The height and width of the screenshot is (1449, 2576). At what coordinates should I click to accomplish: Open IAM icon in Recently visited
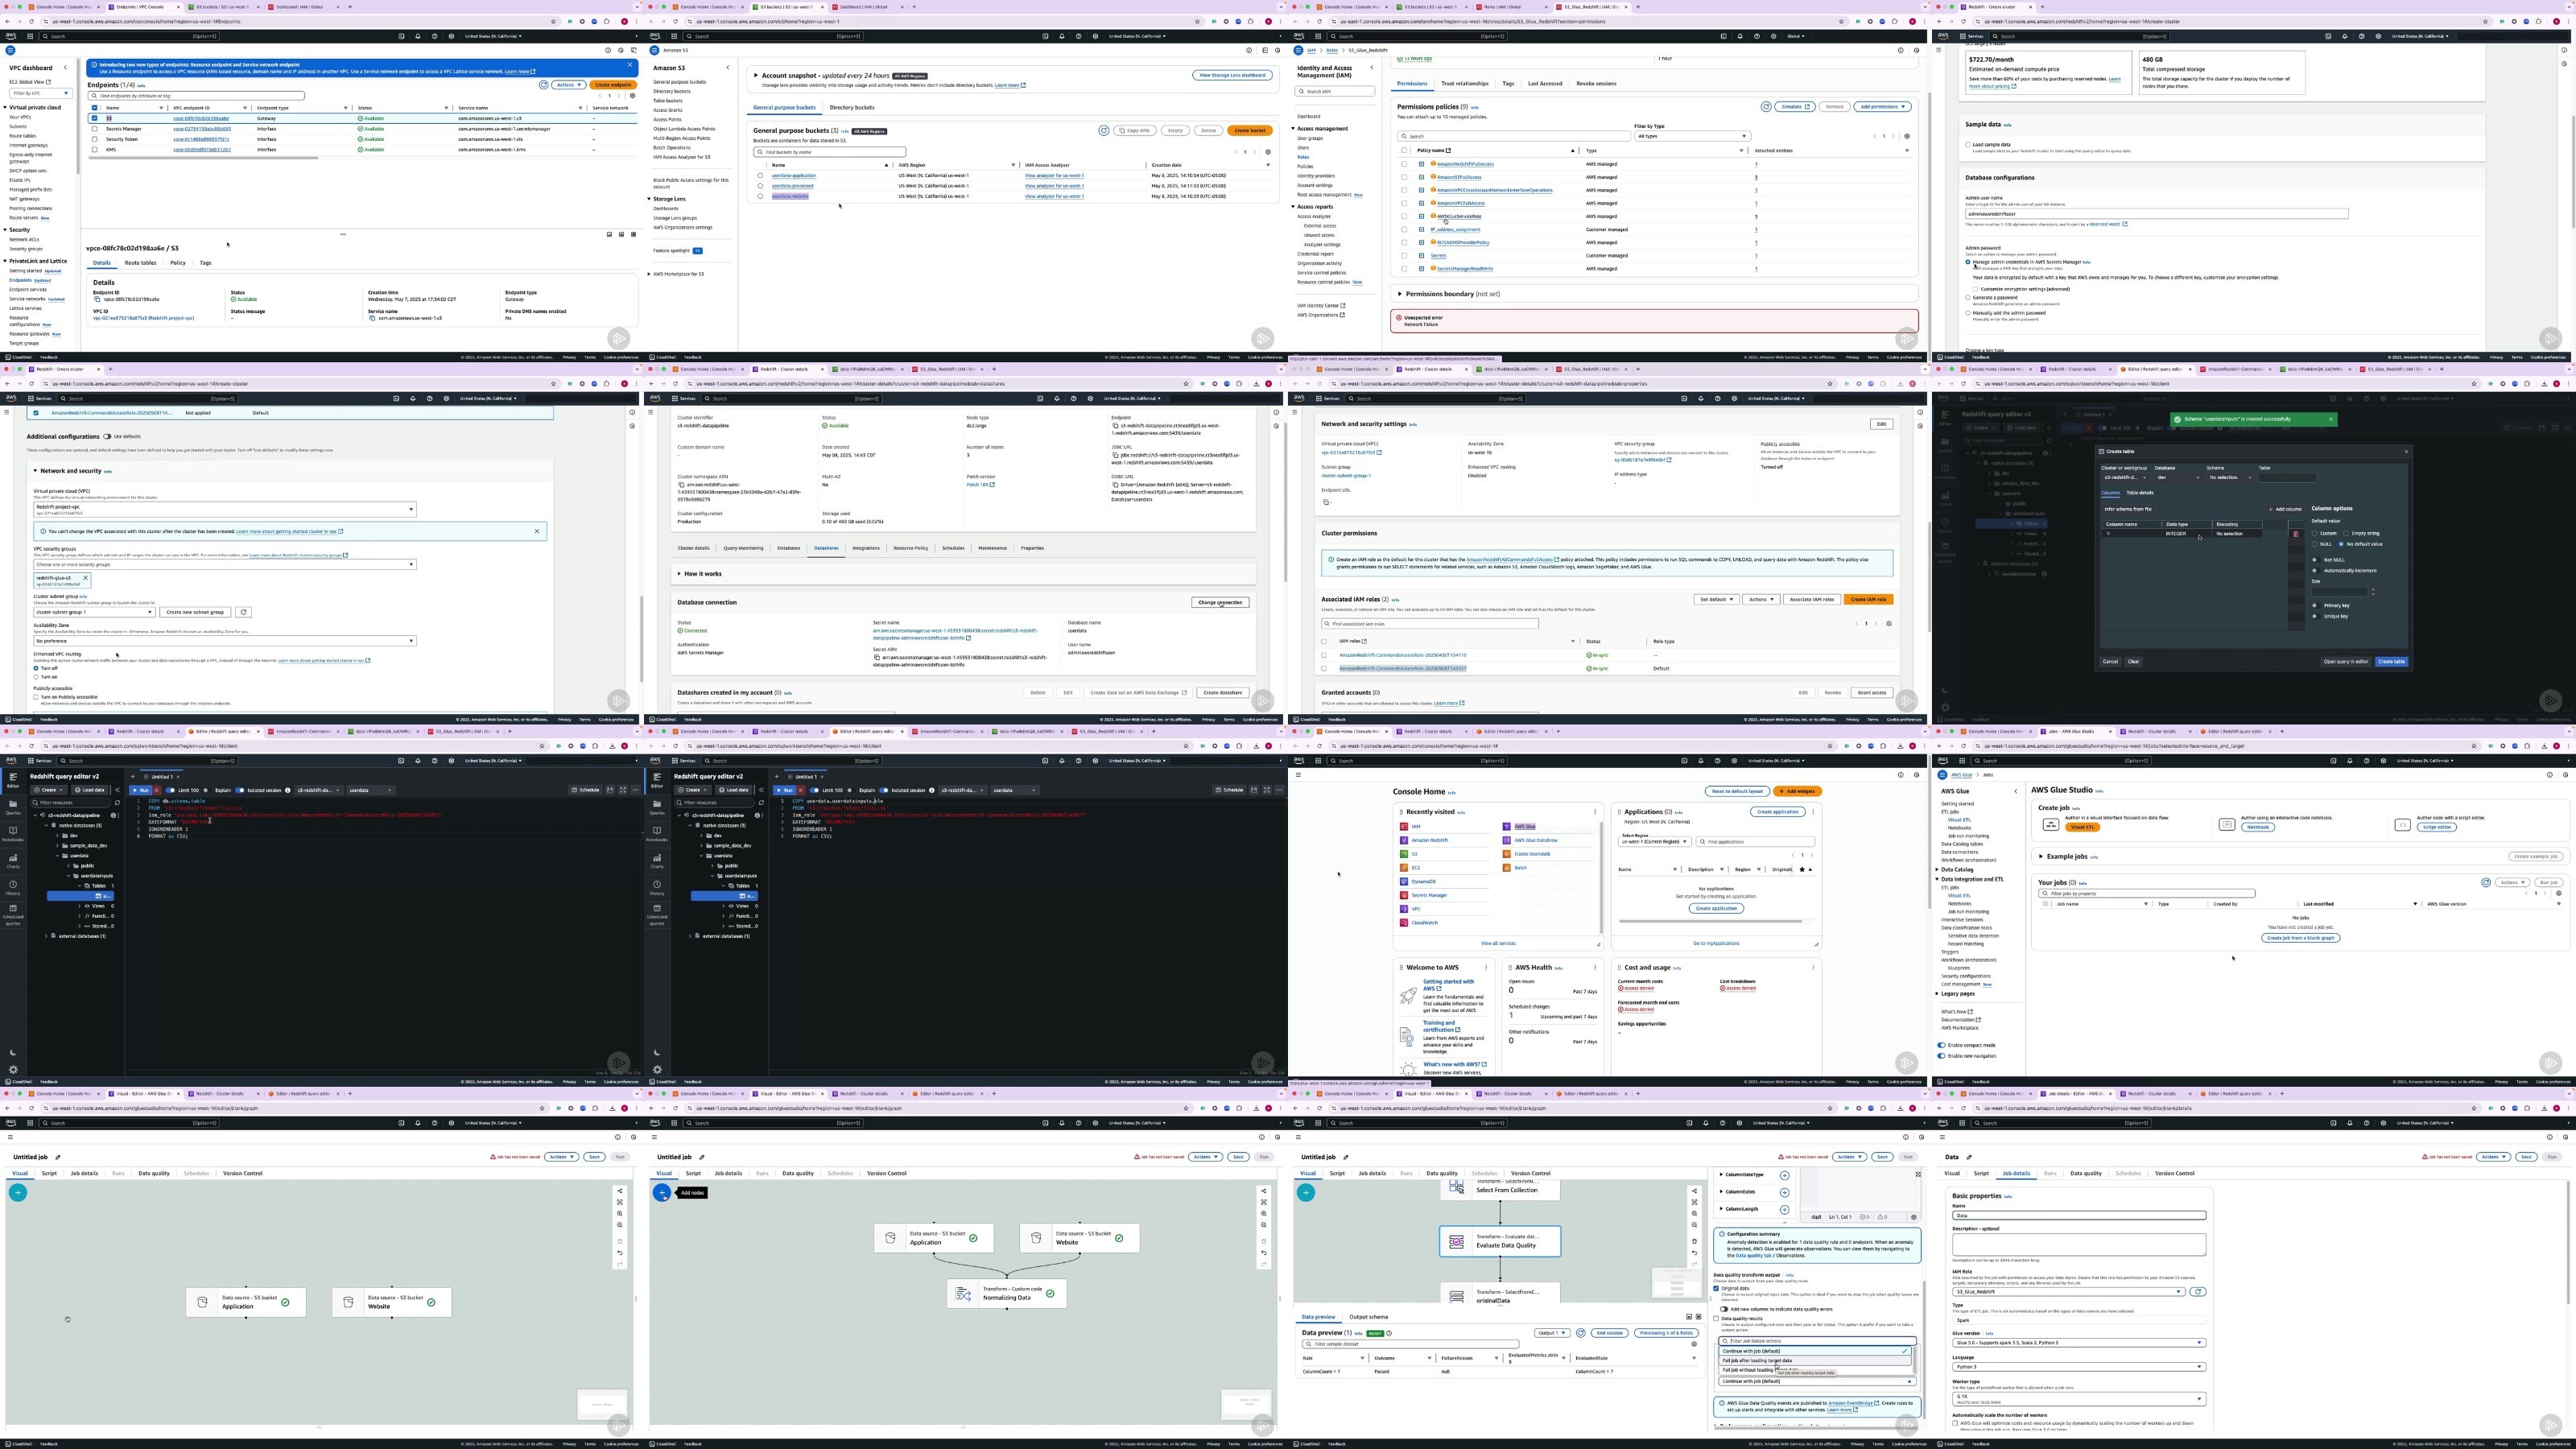pyautogui.click(x=1403, y=827)
